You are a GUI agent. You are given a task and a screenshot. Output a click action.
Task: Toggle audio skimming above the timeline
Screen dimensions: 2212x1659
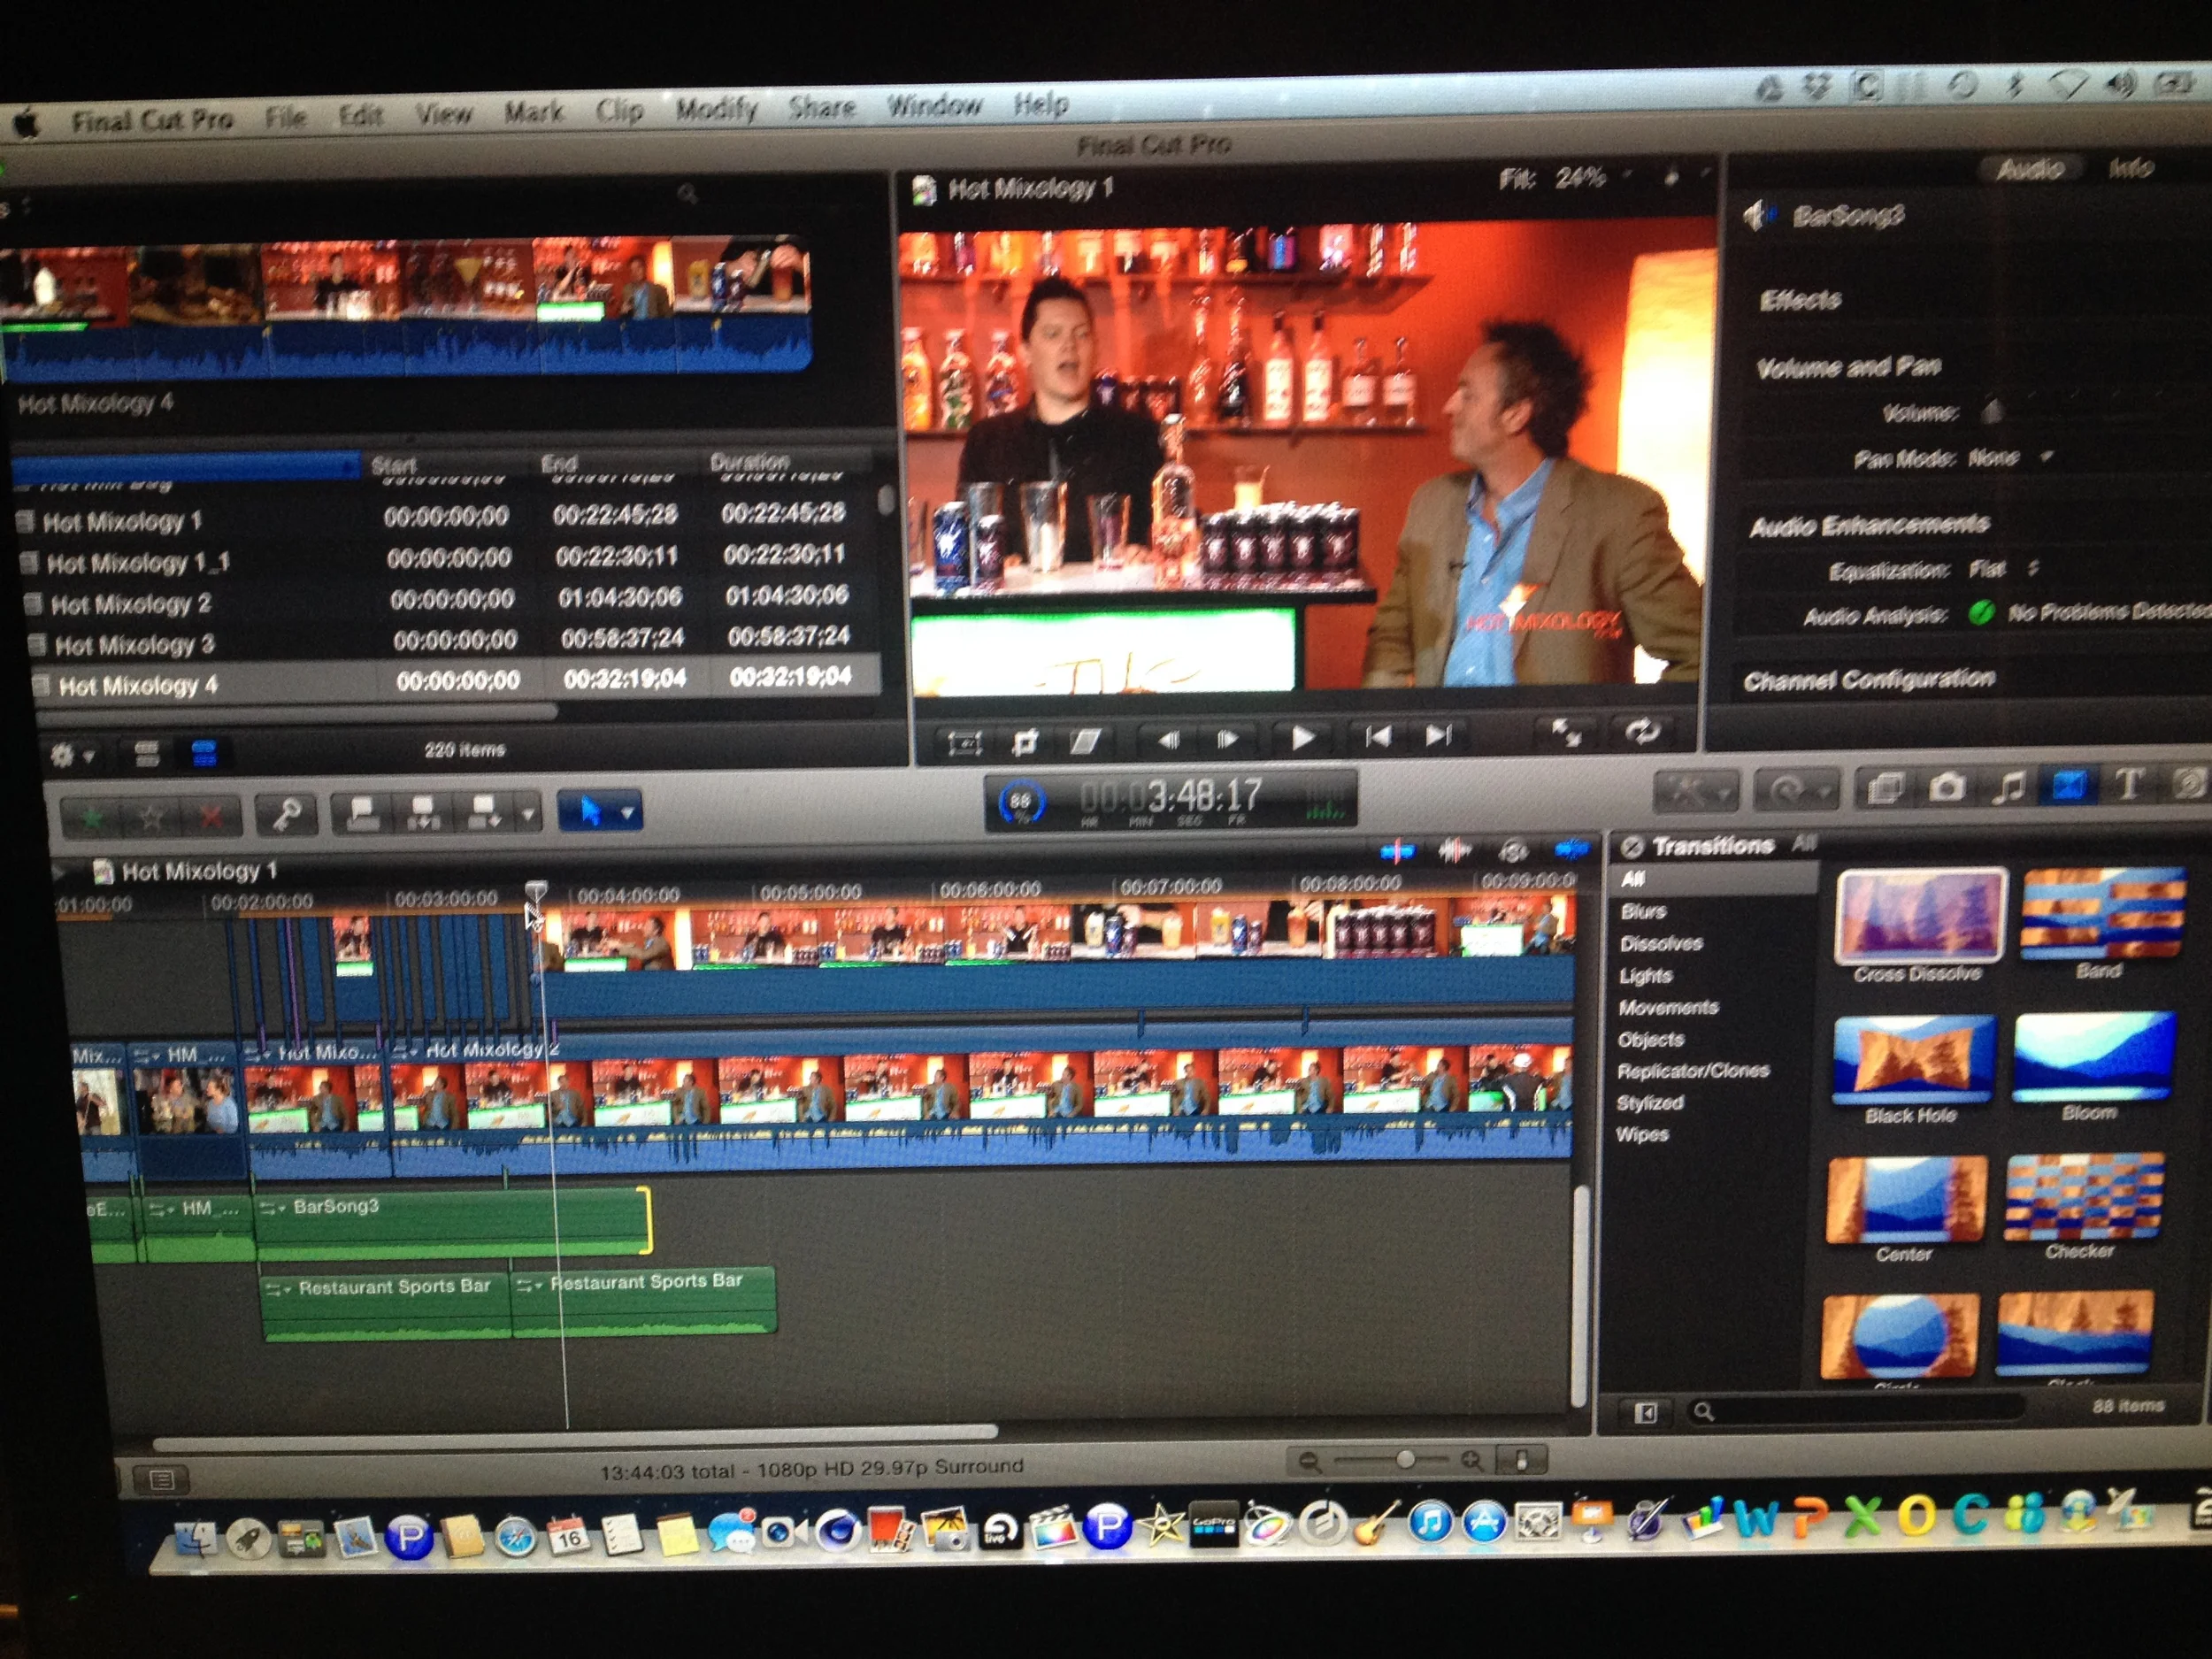1455,850
